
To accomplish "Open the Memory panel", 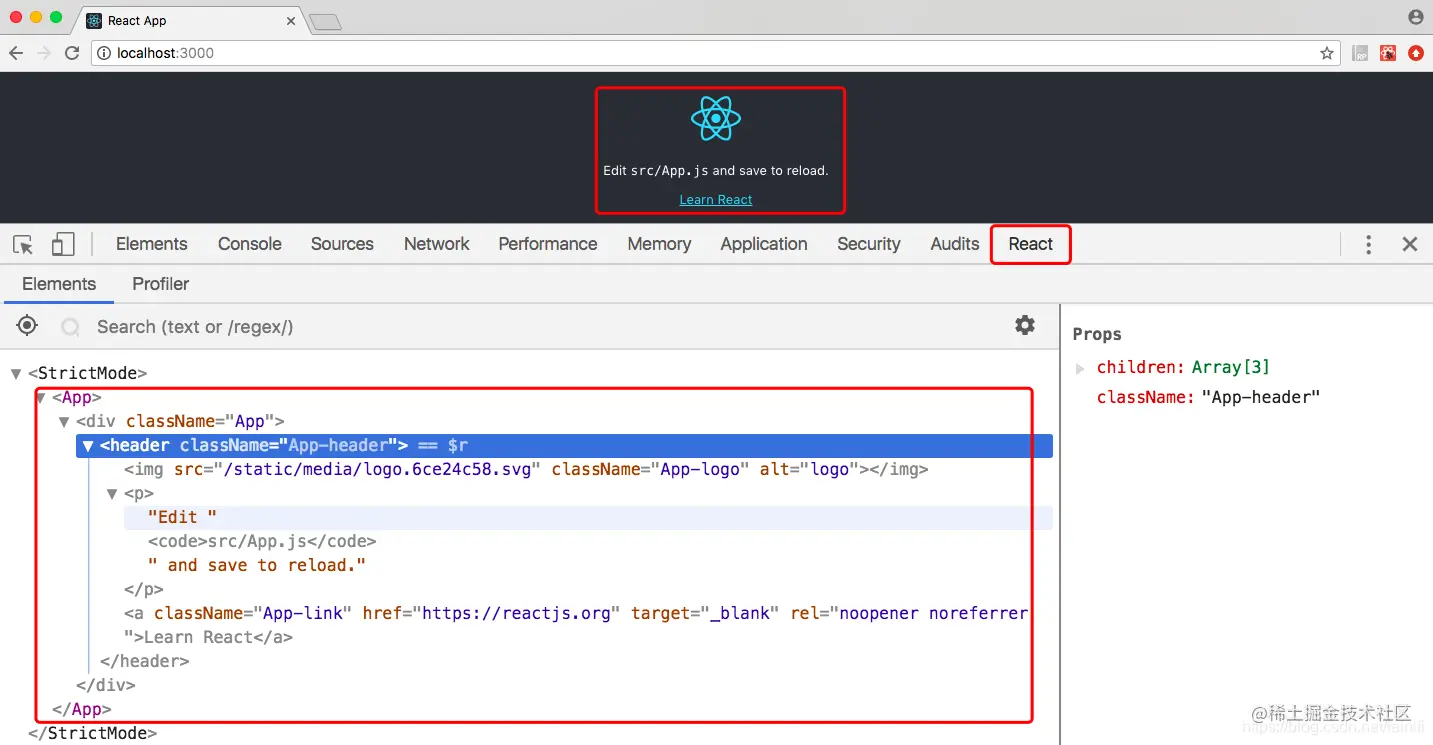I will click(x=659, y=244).
